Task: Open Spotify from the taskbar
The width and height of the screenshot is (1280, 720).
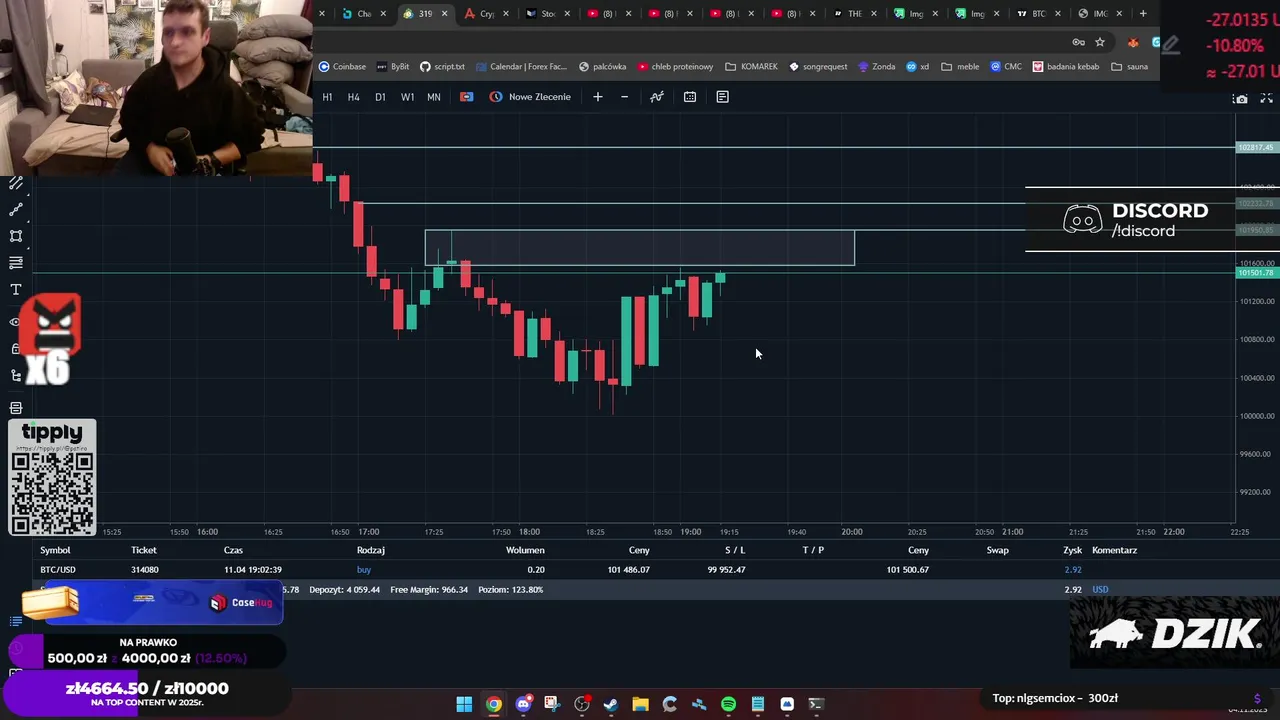Action: pos(728,704)
